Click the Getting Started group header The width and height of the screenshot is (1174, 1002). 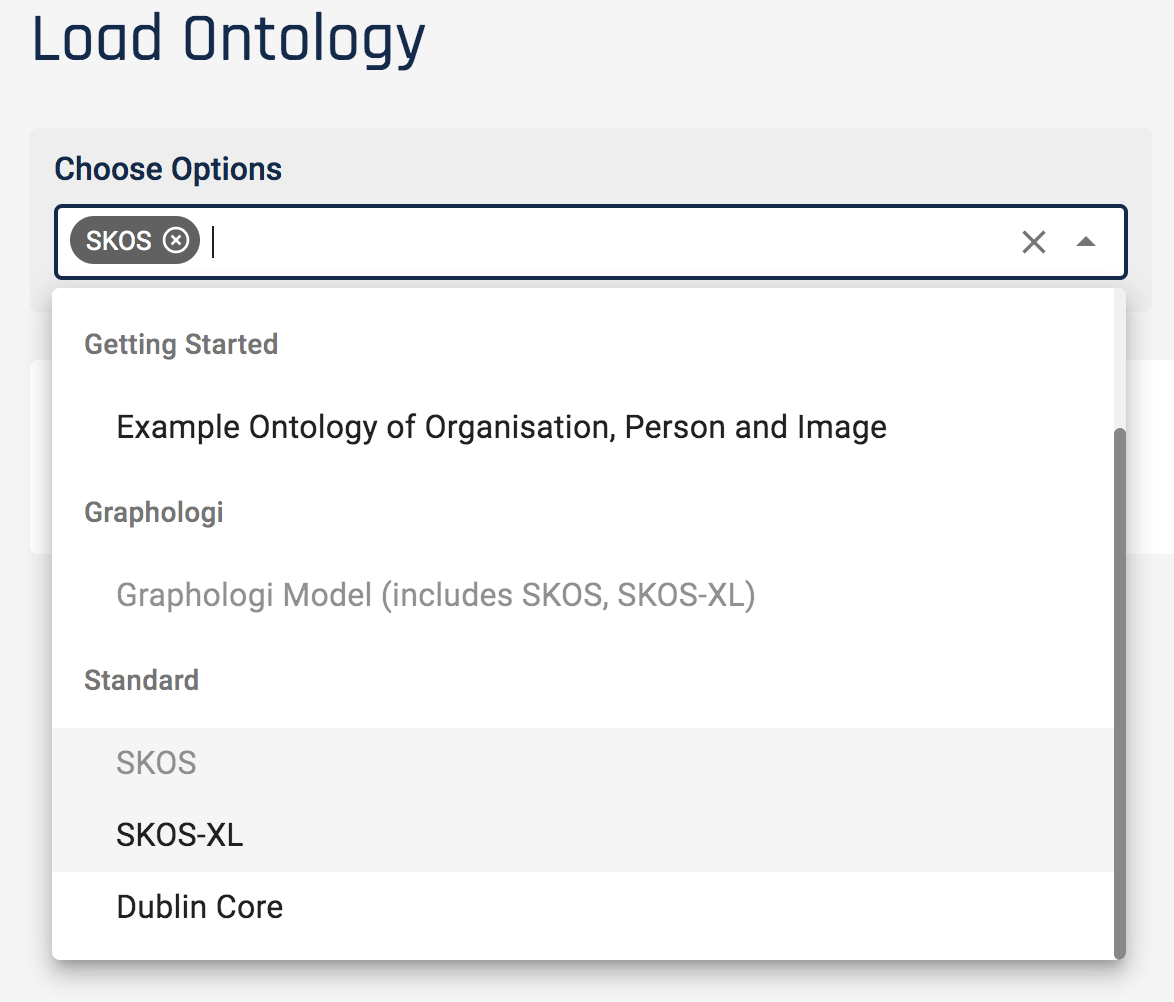(181, 345)
